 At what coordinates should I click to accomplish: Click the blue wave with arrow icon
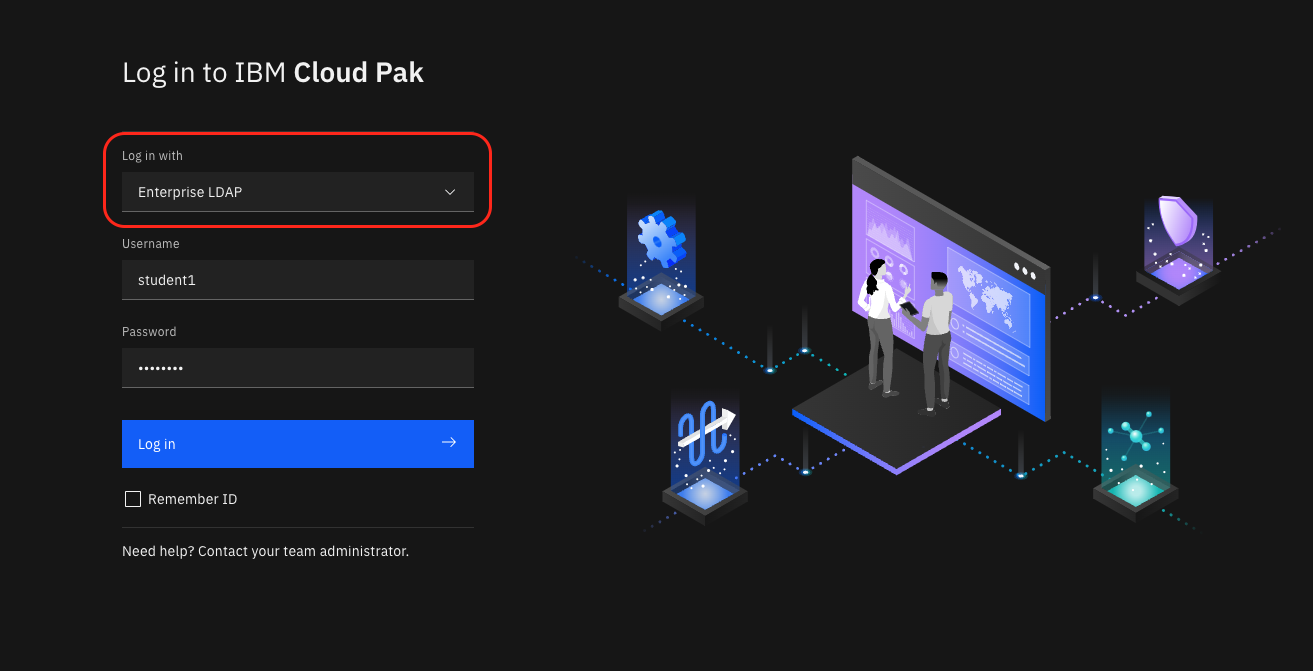click(706, 431)
